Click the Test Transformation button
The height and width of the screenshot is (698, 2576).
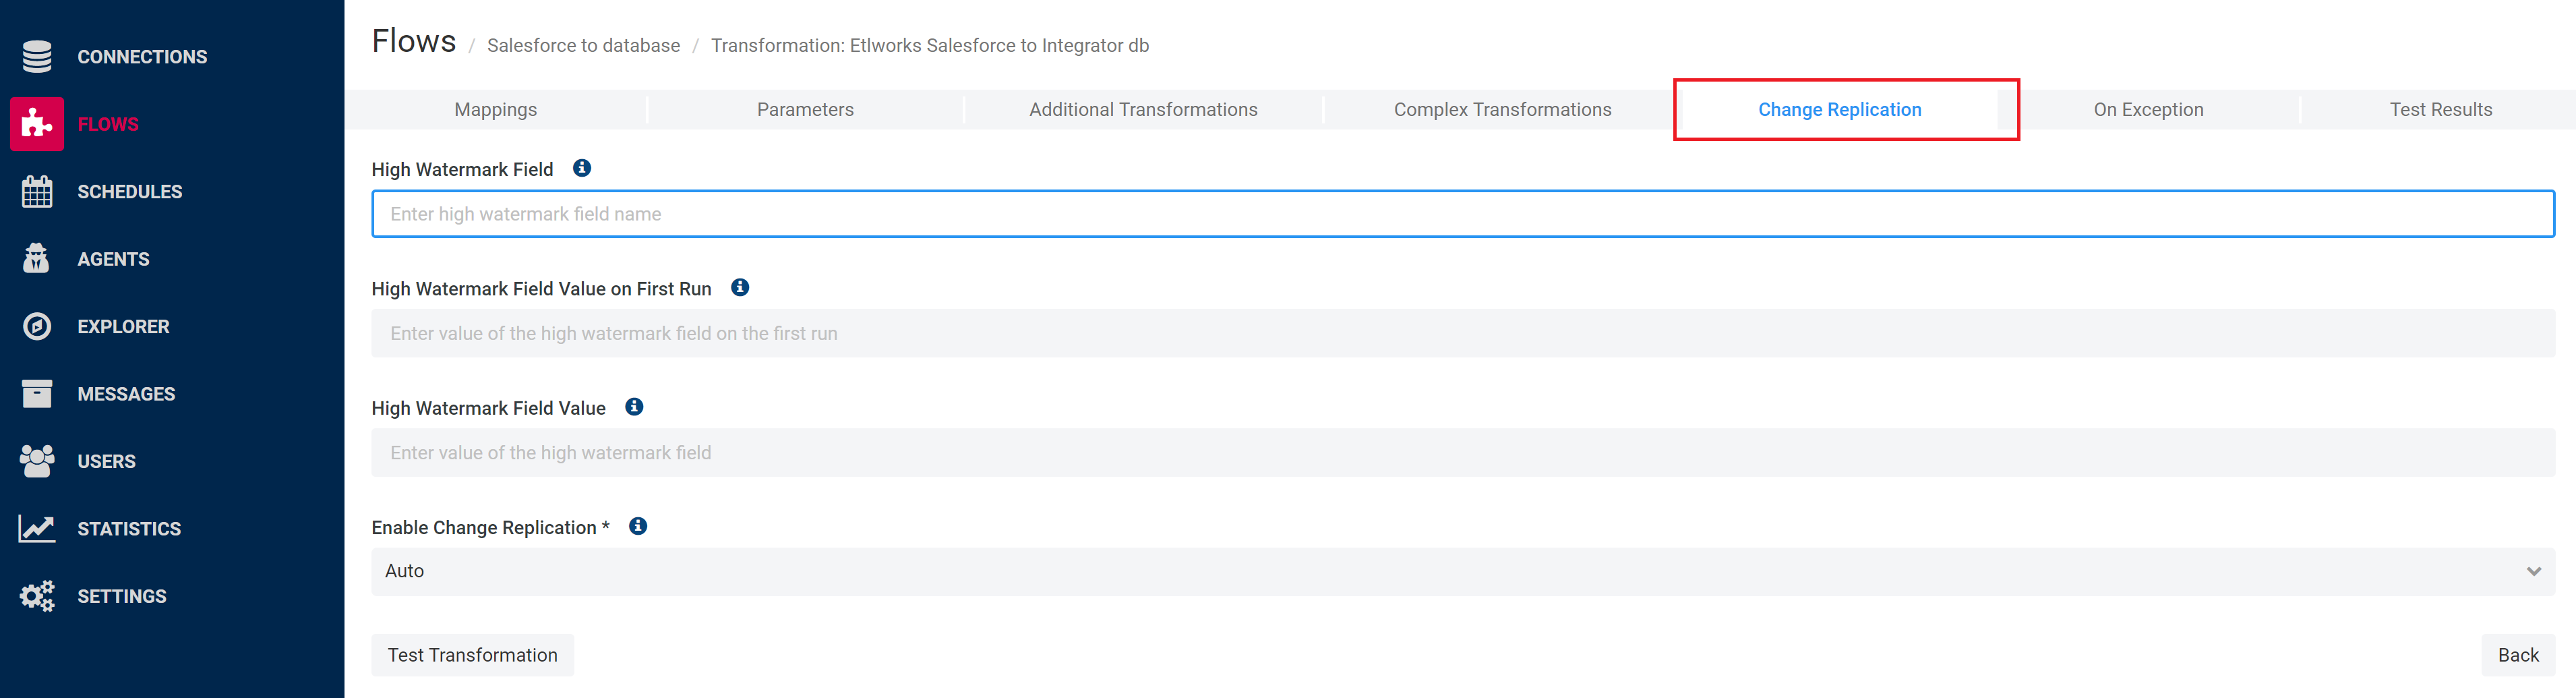(x=472, y=655)
